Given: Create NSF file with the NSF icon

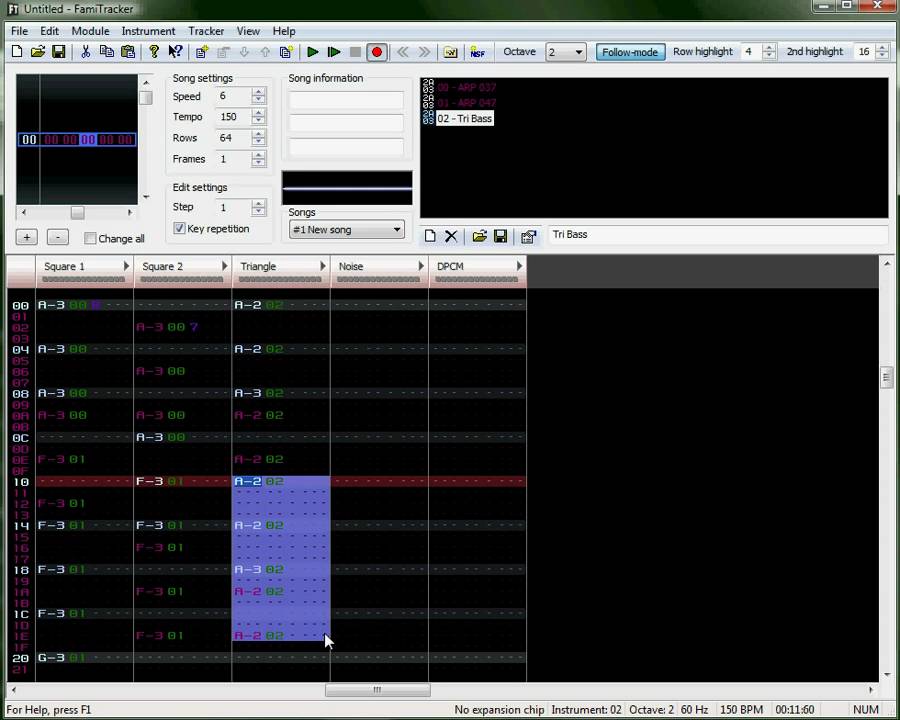Looking at the screenshot, I should click(x=478, y=52).
